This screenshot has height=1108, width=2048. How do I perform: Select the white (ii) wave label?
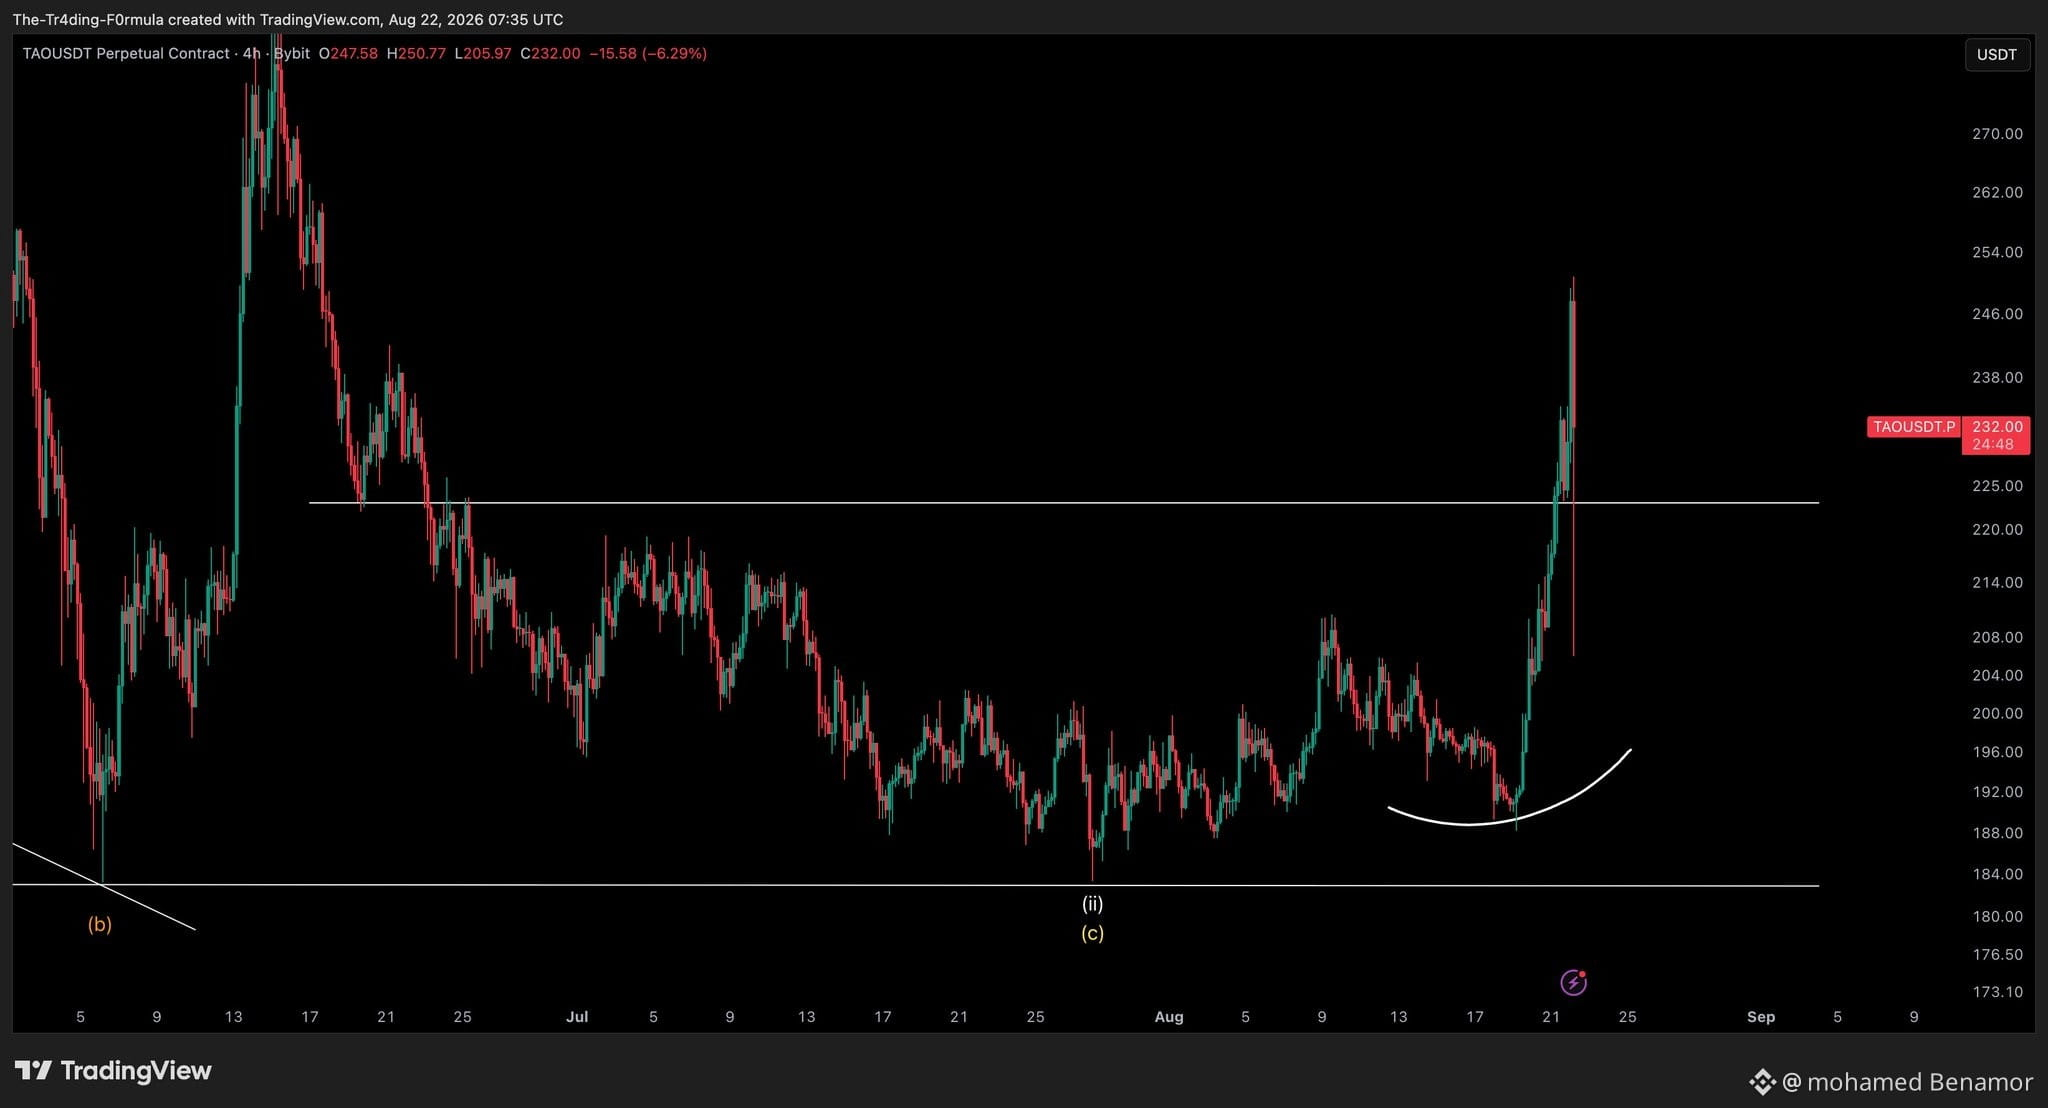click(x=1092, y=904)
